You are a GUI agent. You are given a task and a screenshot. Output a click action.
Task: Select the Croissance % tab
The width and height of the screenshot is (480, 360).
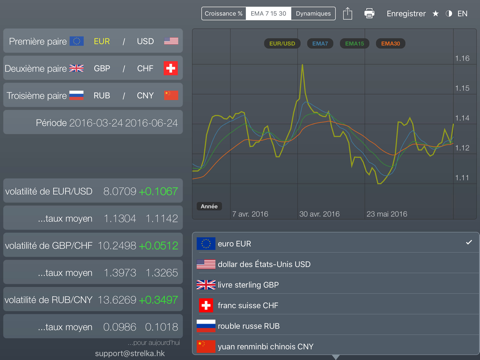[224, 14]
